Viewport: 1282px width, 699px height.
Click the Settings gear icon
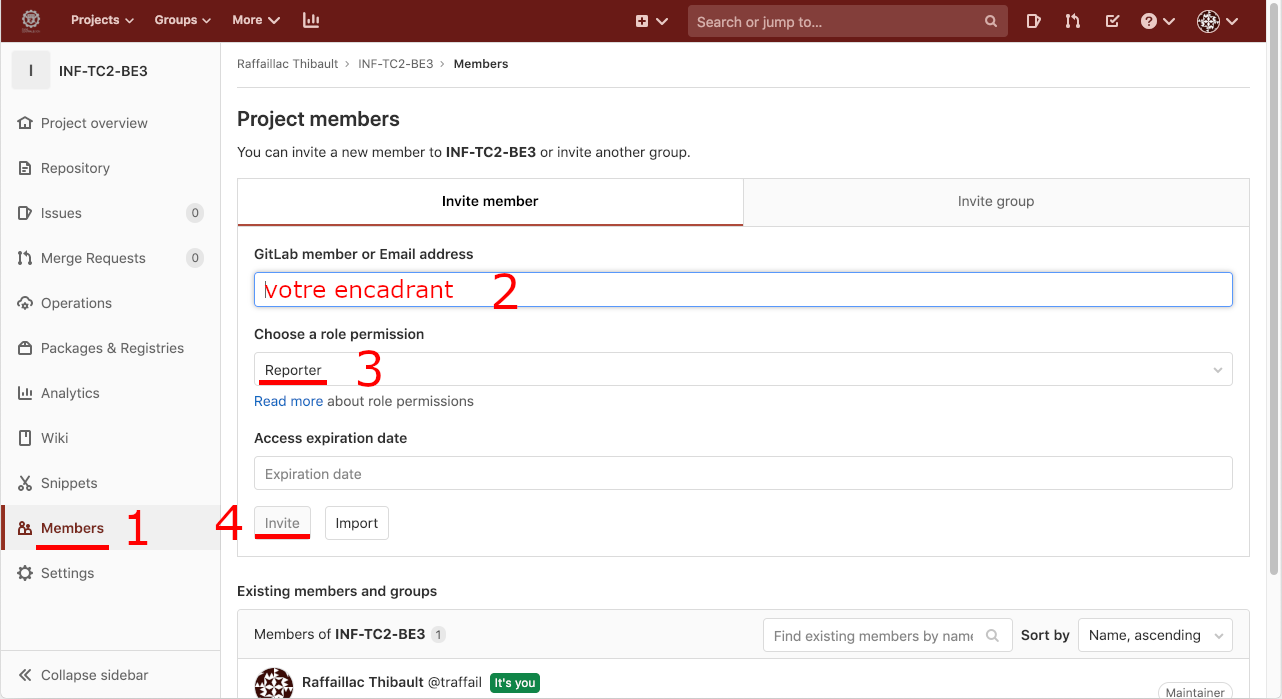[x=25, y=573]
